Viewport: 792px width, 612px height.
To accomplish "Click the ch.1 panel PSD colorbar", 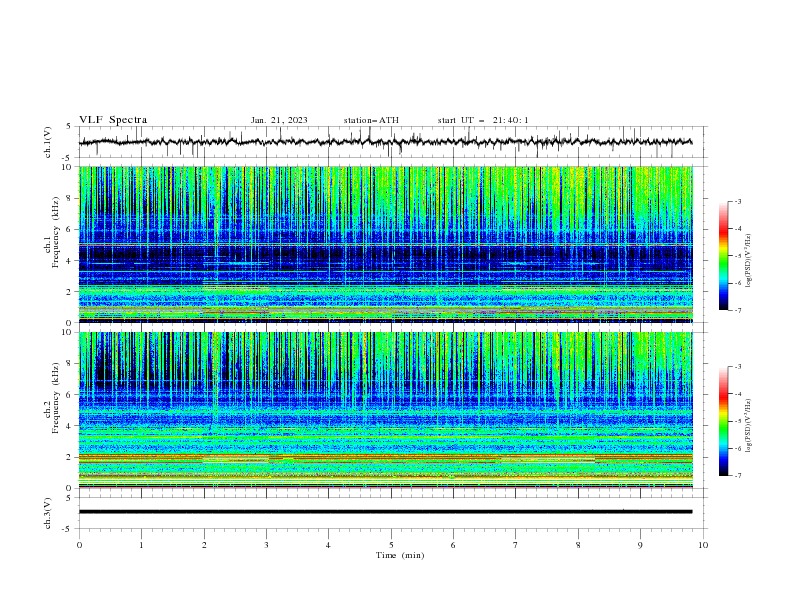I will [723, 256].
